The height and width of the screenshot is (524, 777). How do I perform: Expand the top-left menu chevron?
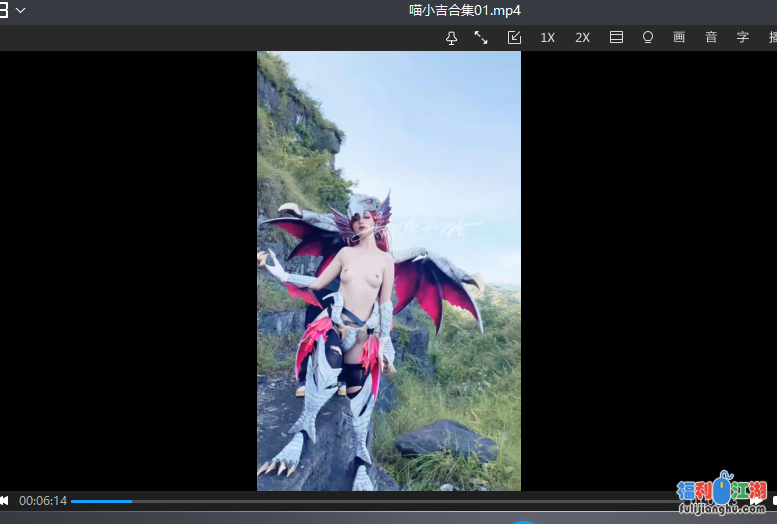[x=21, y=10]
